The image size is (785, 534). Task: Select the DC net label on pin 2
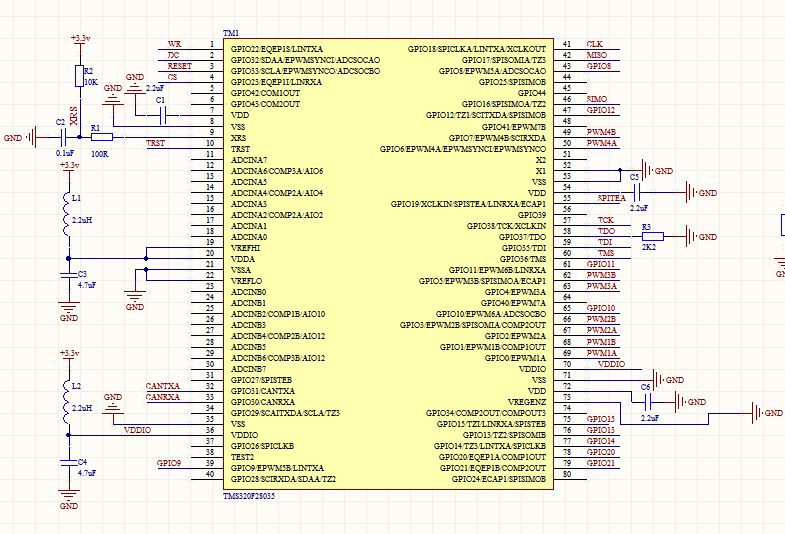point(173,55)
